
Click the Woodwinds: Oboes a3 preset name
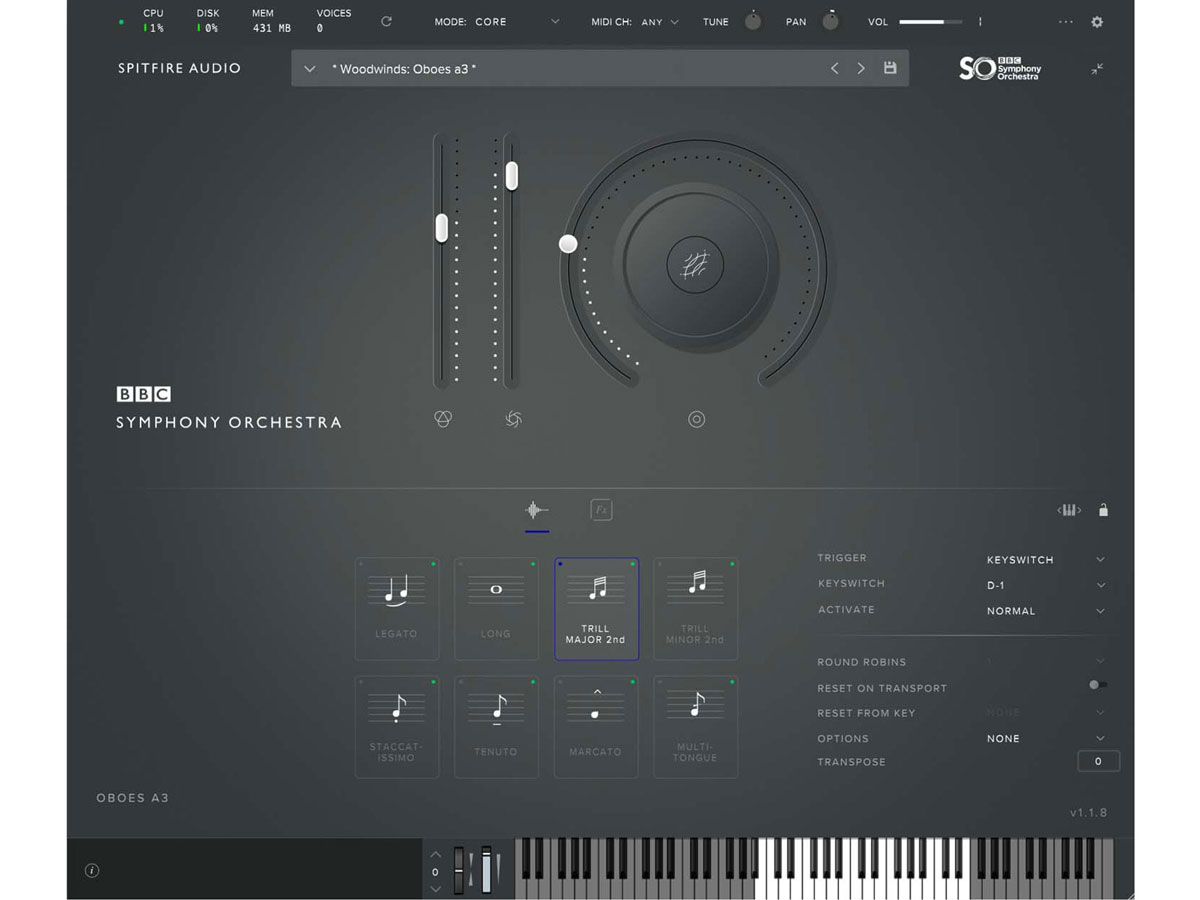pyautogui.click(x=404, y=69)
